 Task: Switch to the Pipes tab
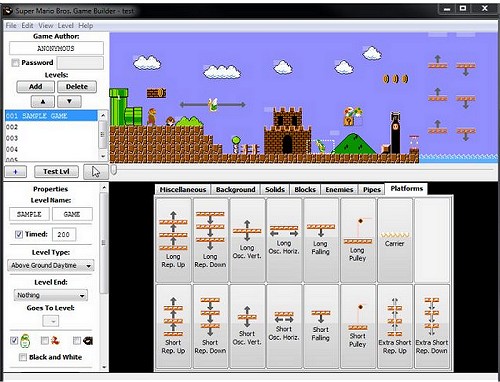tap(372, 189)
